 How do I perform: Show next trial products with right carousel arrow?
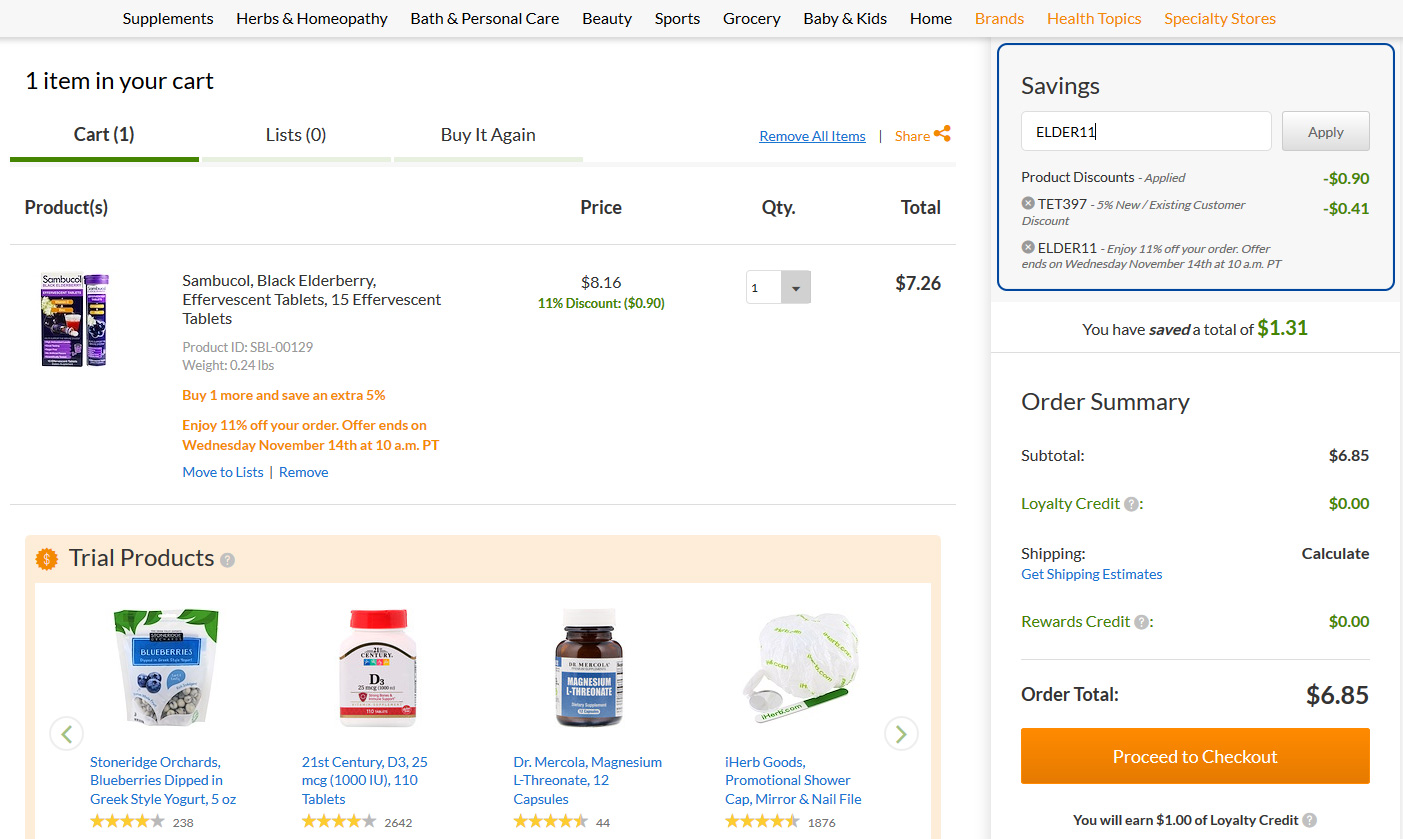pyautogui.click(x=901, y=734)
